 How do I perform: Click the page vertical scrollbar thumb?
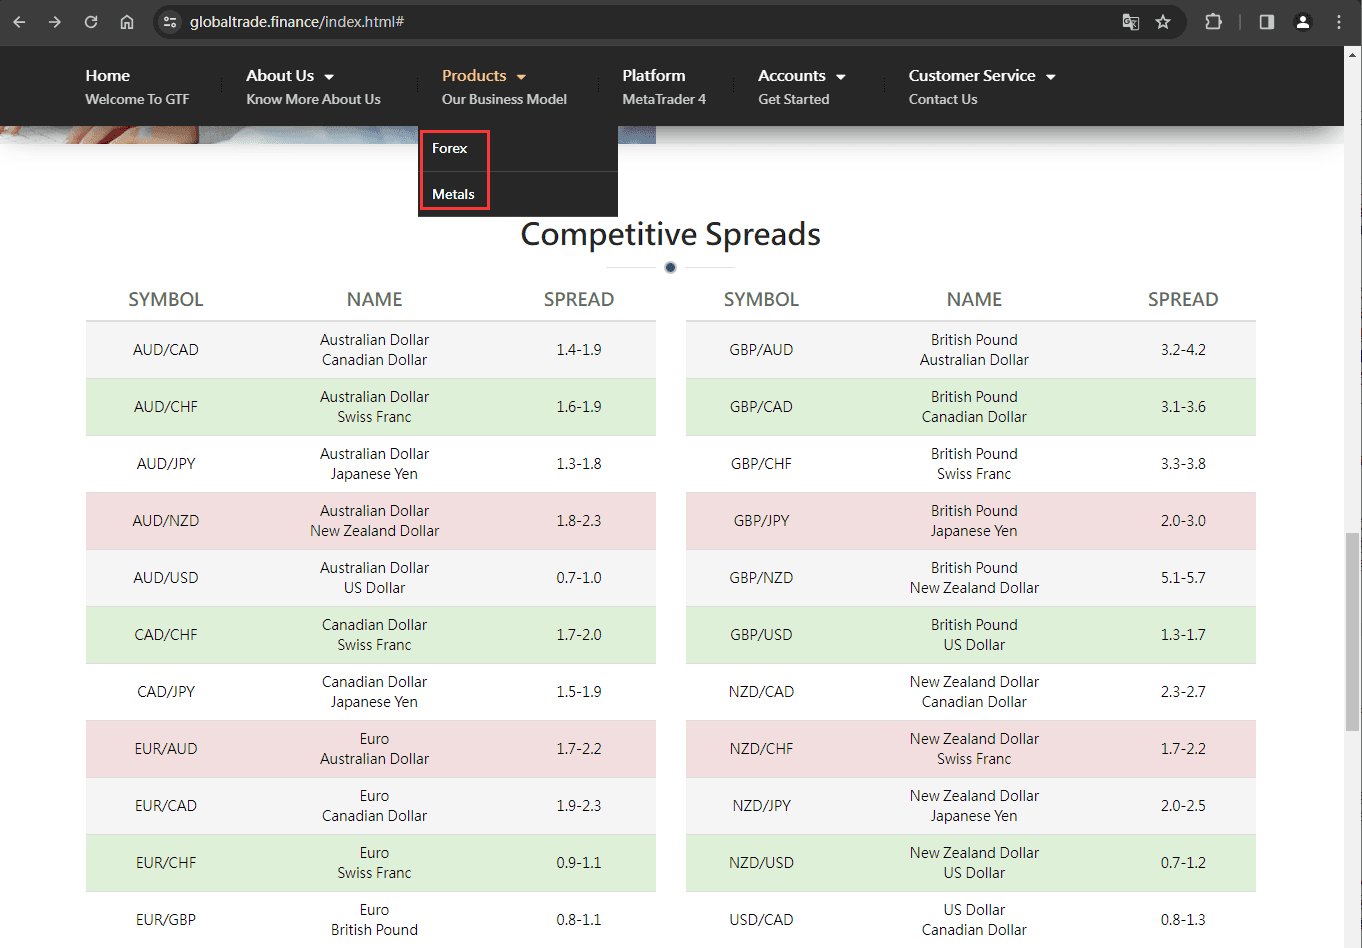[x=1352, y=632]
